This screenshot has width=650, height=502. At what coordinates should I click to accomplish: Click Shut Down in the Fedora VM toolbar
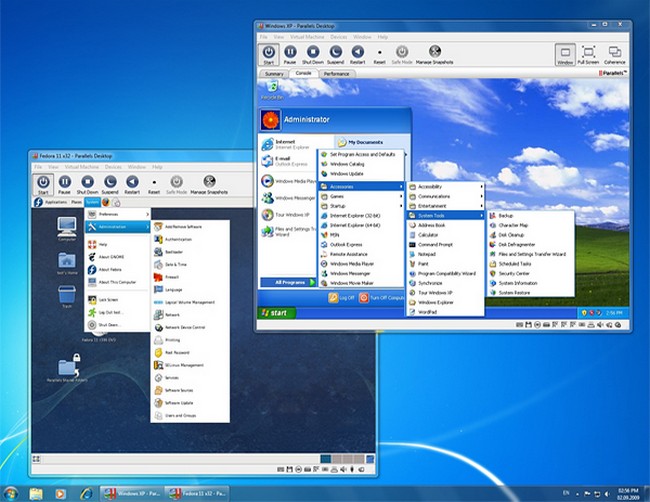(87, 182)
